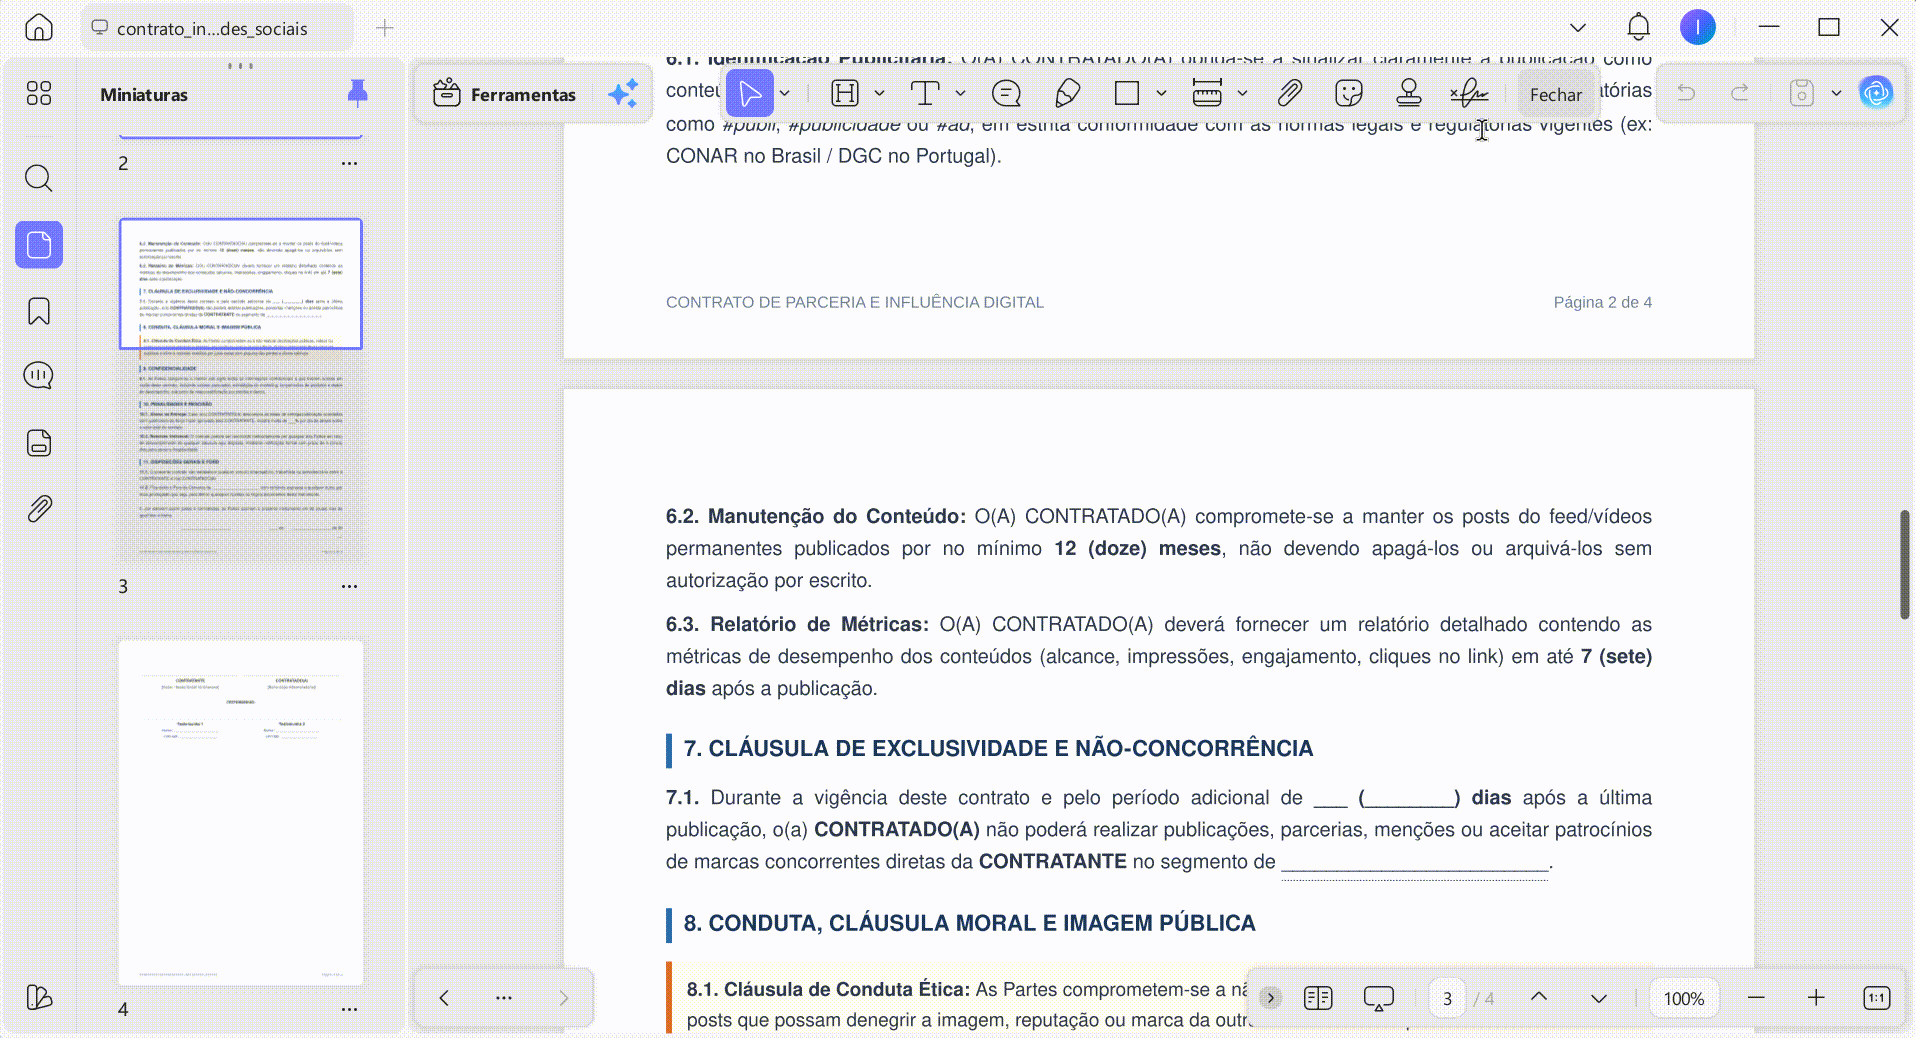The height and width of the screenshot is (1038, 1916).
Task: Open options menu for page 3 thumbnail
Action: [x=349, y=586]
